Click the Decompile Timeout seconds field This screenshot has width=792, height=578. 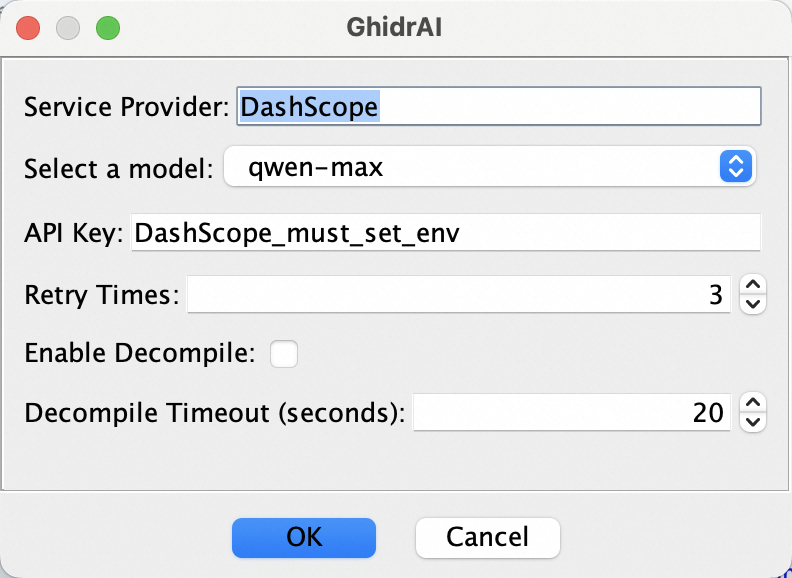pyautogui.click(x=572, y=412)
